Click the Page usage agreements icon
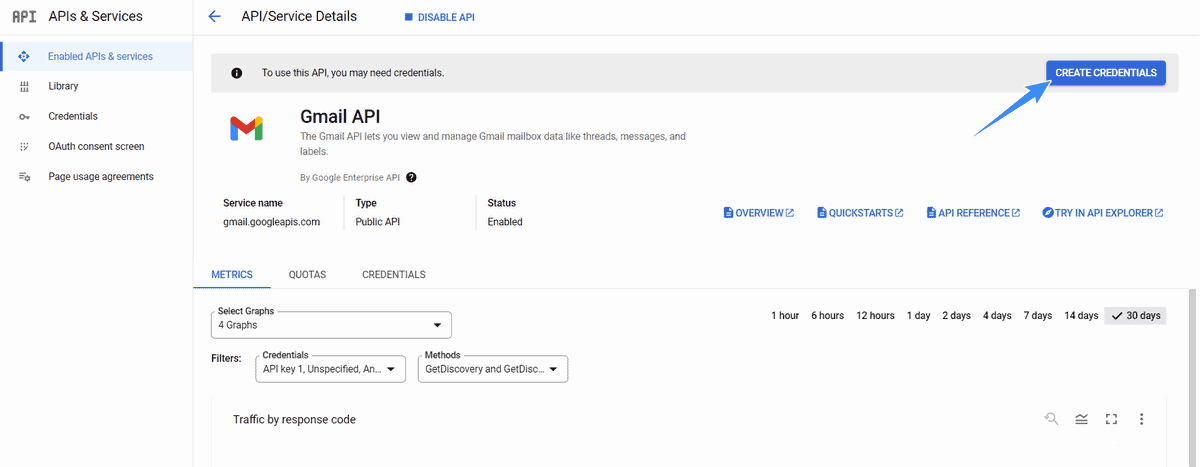The width and height of the screenshot is (1200, 467). 24,177
